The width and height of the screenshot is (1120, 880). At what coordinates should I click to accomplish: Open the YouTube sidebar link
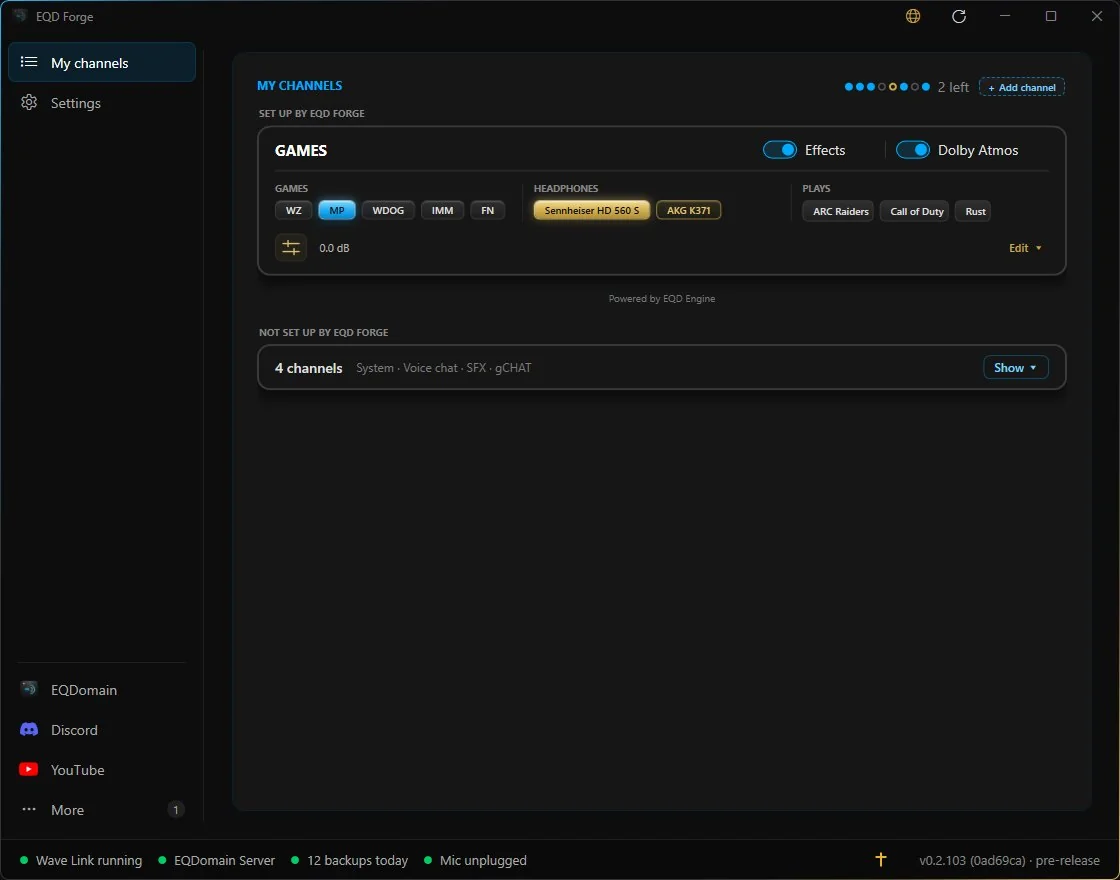[x=102, y=769]
